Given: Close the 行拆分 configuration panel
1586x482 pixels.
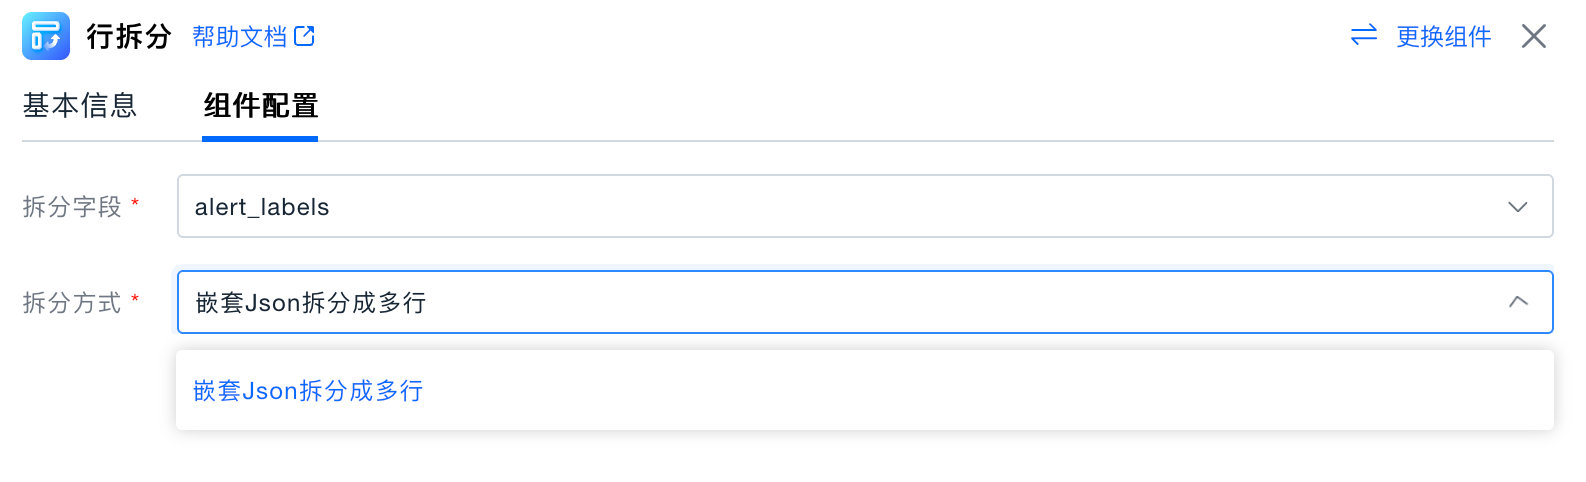Looking at the screenshot, I should [x=1533, y=37].
